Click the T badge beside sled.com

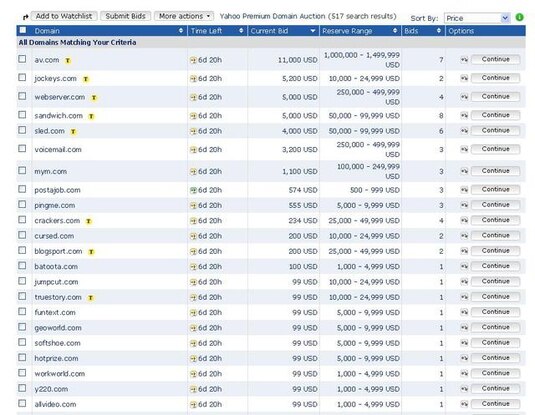(73, 131)
